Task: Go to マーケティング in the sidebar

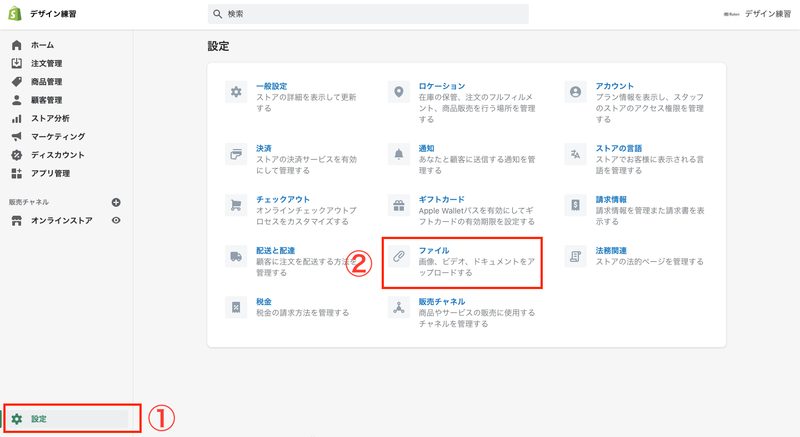Action: point(58,137)
